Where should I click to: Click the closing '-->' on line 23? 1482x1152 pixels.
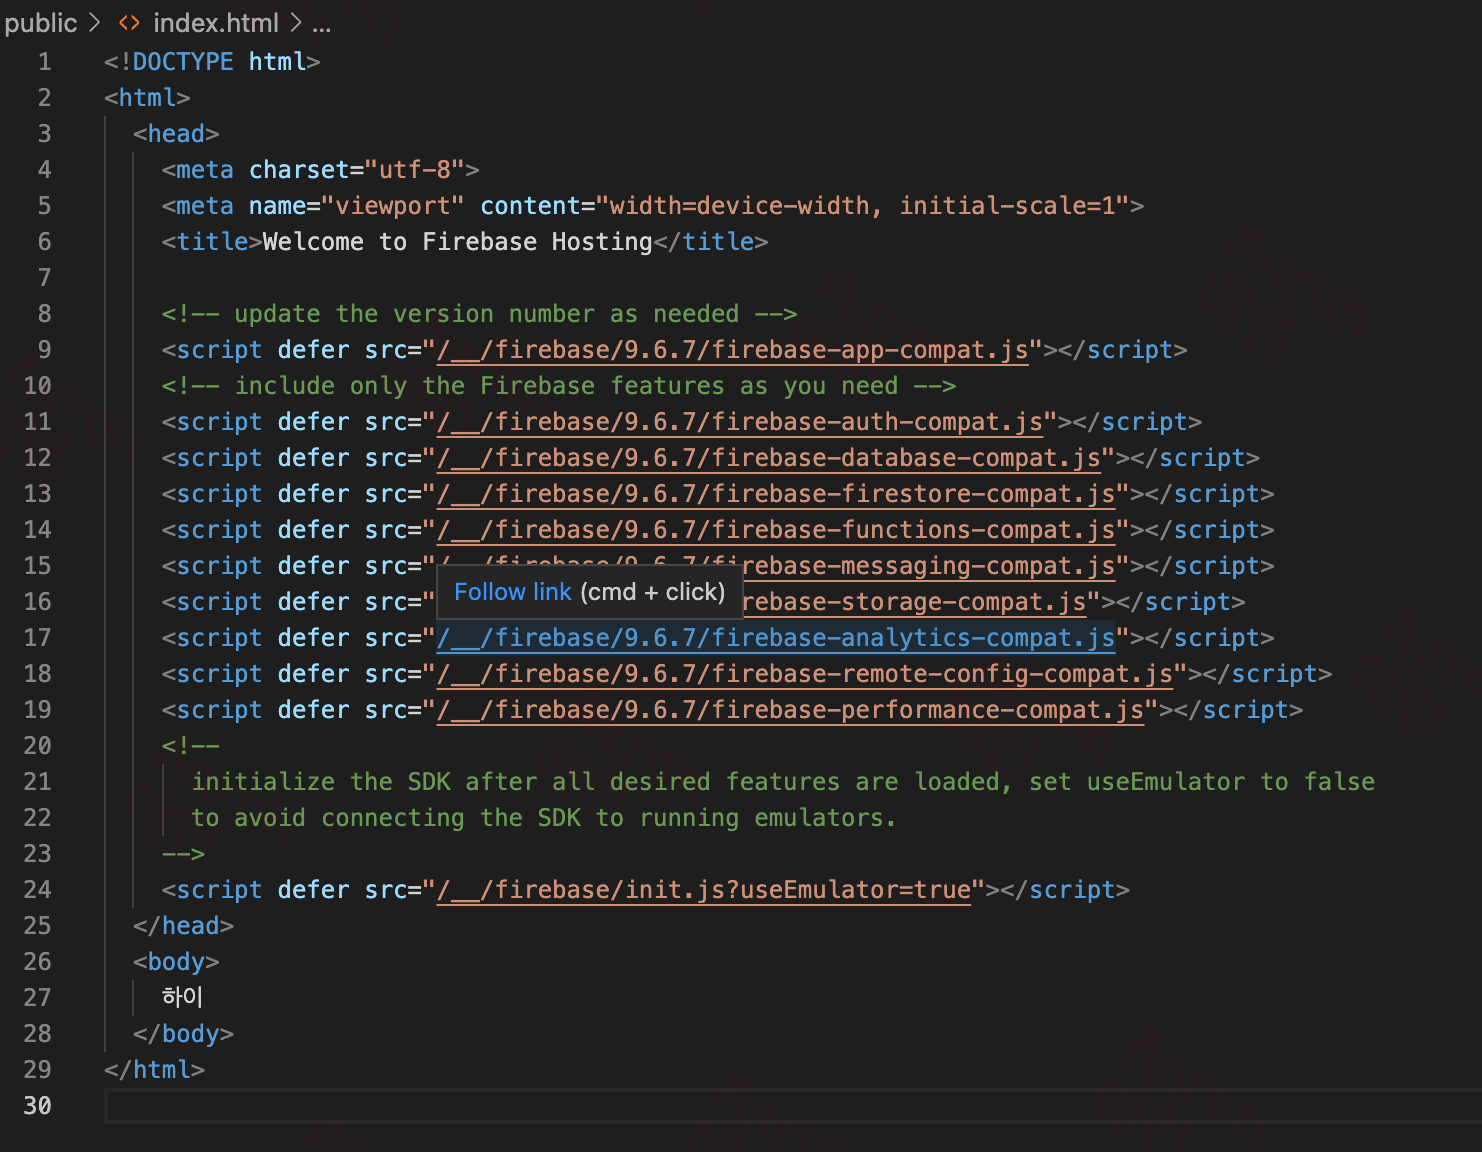pyautogui.click(x=183, y=854)
